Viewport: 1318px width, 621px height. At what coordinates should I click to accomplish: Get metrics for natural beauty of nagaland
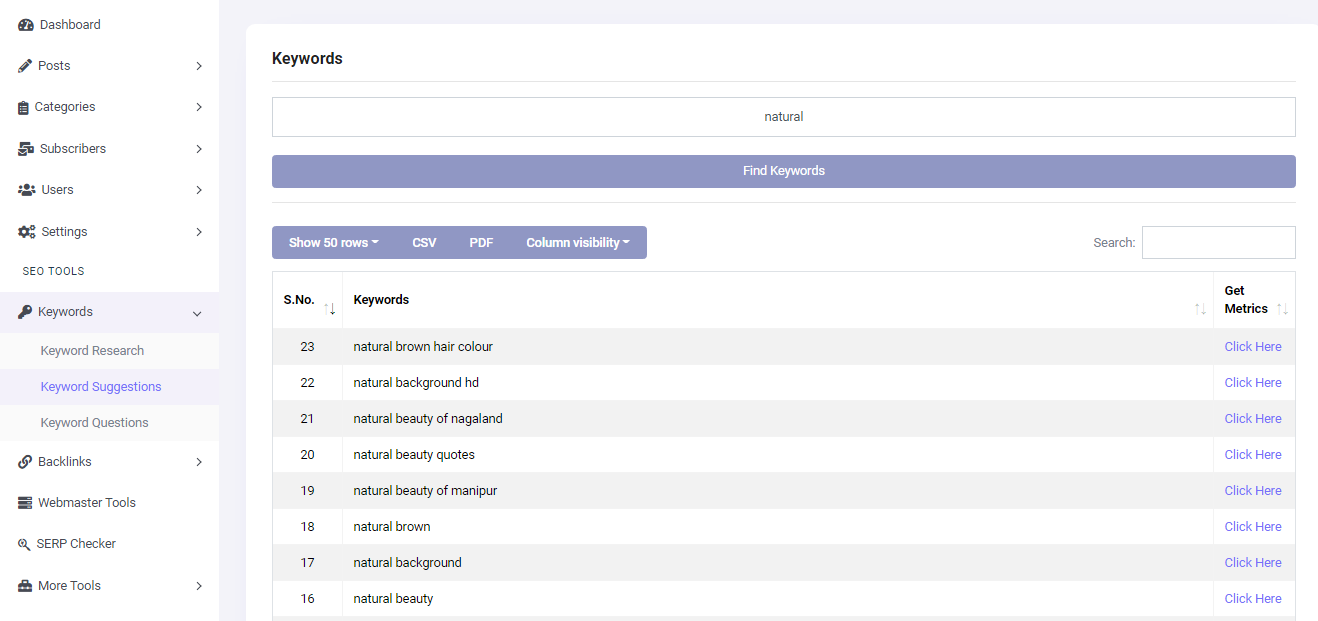coord(1253,419)
